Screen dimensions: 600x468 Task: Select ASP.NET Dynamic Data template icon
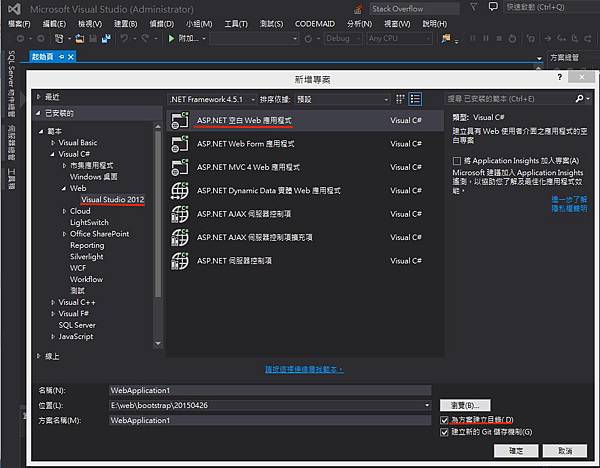(x=179, y=191)
